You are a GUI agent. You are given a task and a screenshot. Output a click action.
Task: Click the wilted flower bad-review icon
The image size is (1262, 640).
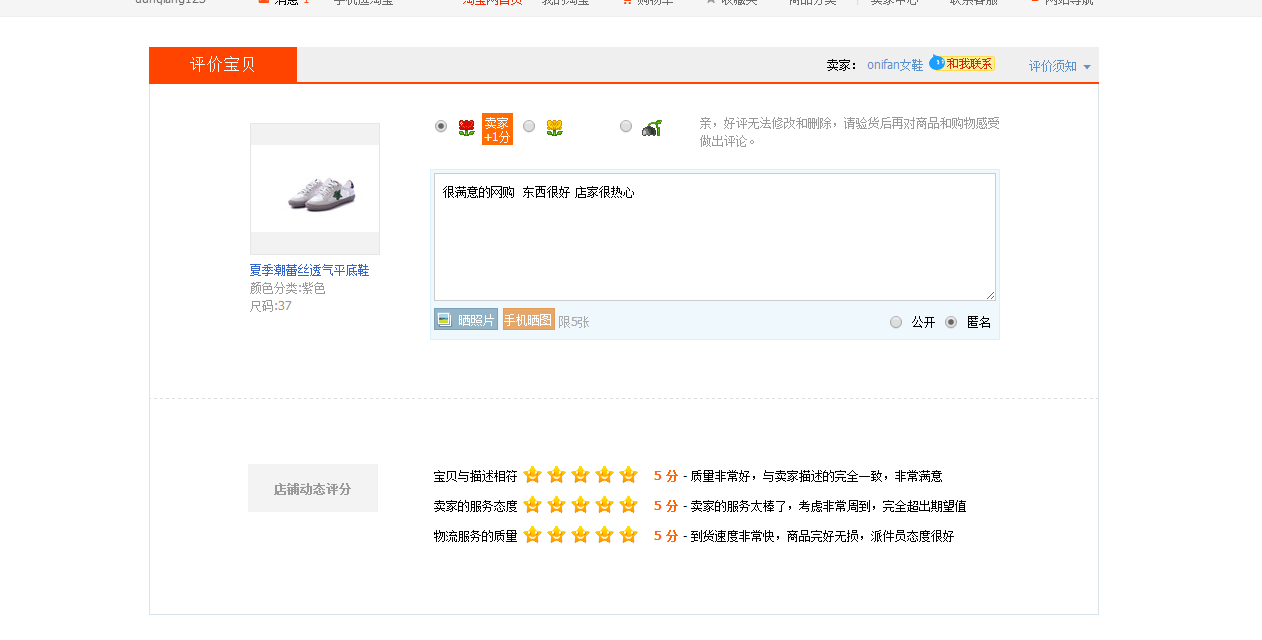tap(651, 127)
